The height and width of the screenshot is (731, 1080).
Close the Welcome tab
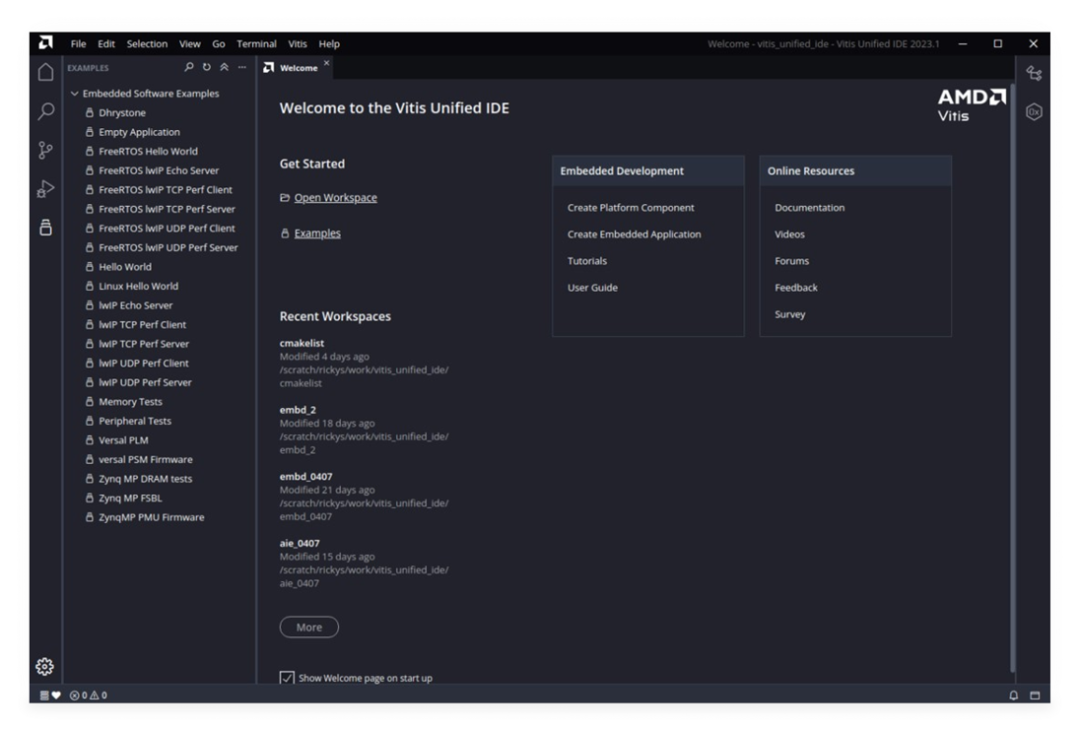click(326, 63)
